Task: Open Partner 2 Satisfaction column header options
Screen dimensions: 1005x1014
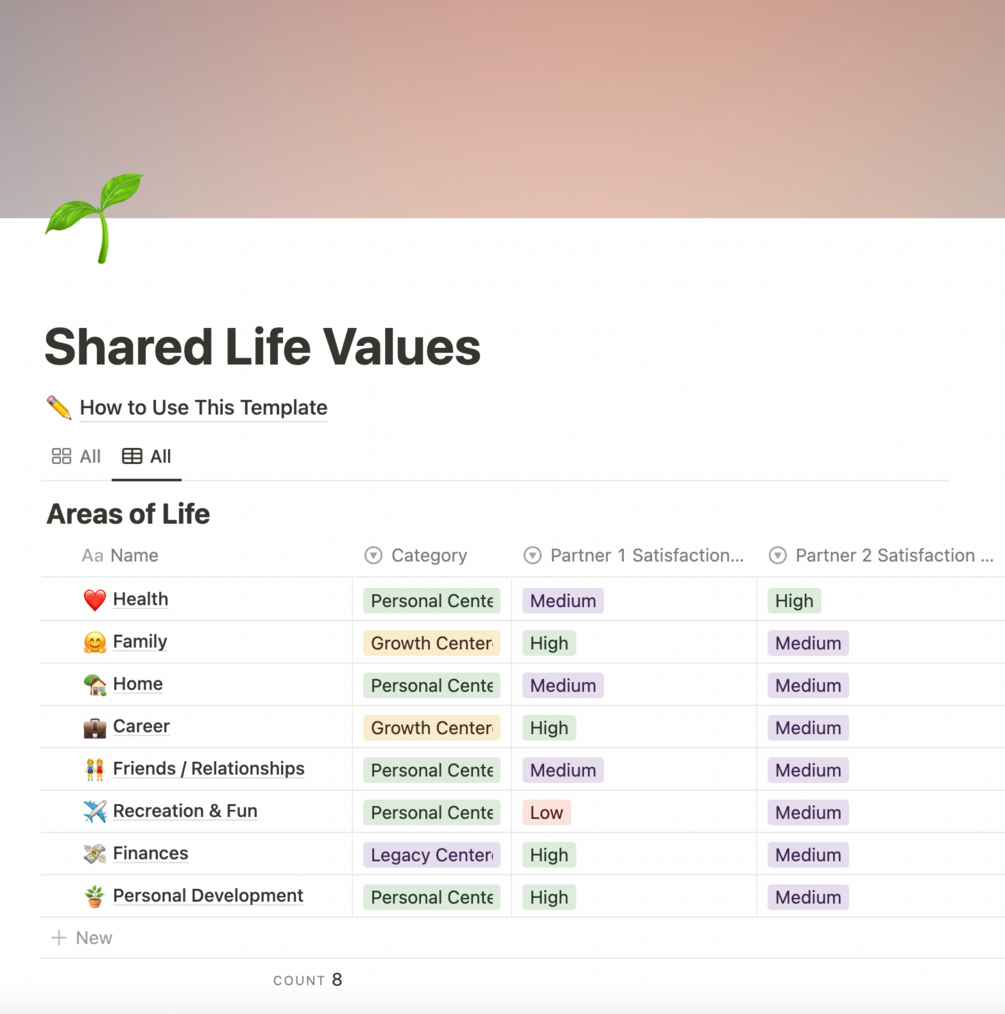Action: coord(893,556)
